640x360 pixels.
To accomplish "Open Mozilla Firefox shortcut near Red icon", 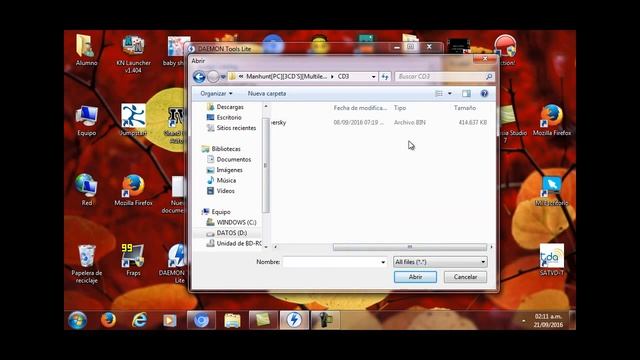I will tap(133, 190).
